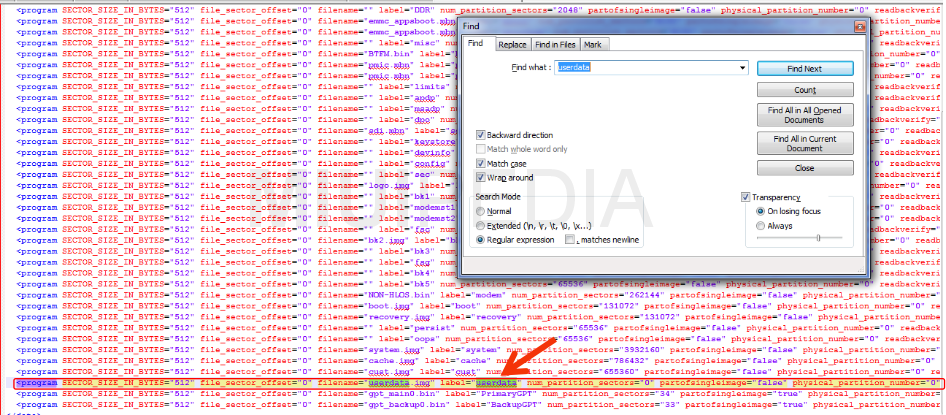Select the Mark tab

point(592,45)
